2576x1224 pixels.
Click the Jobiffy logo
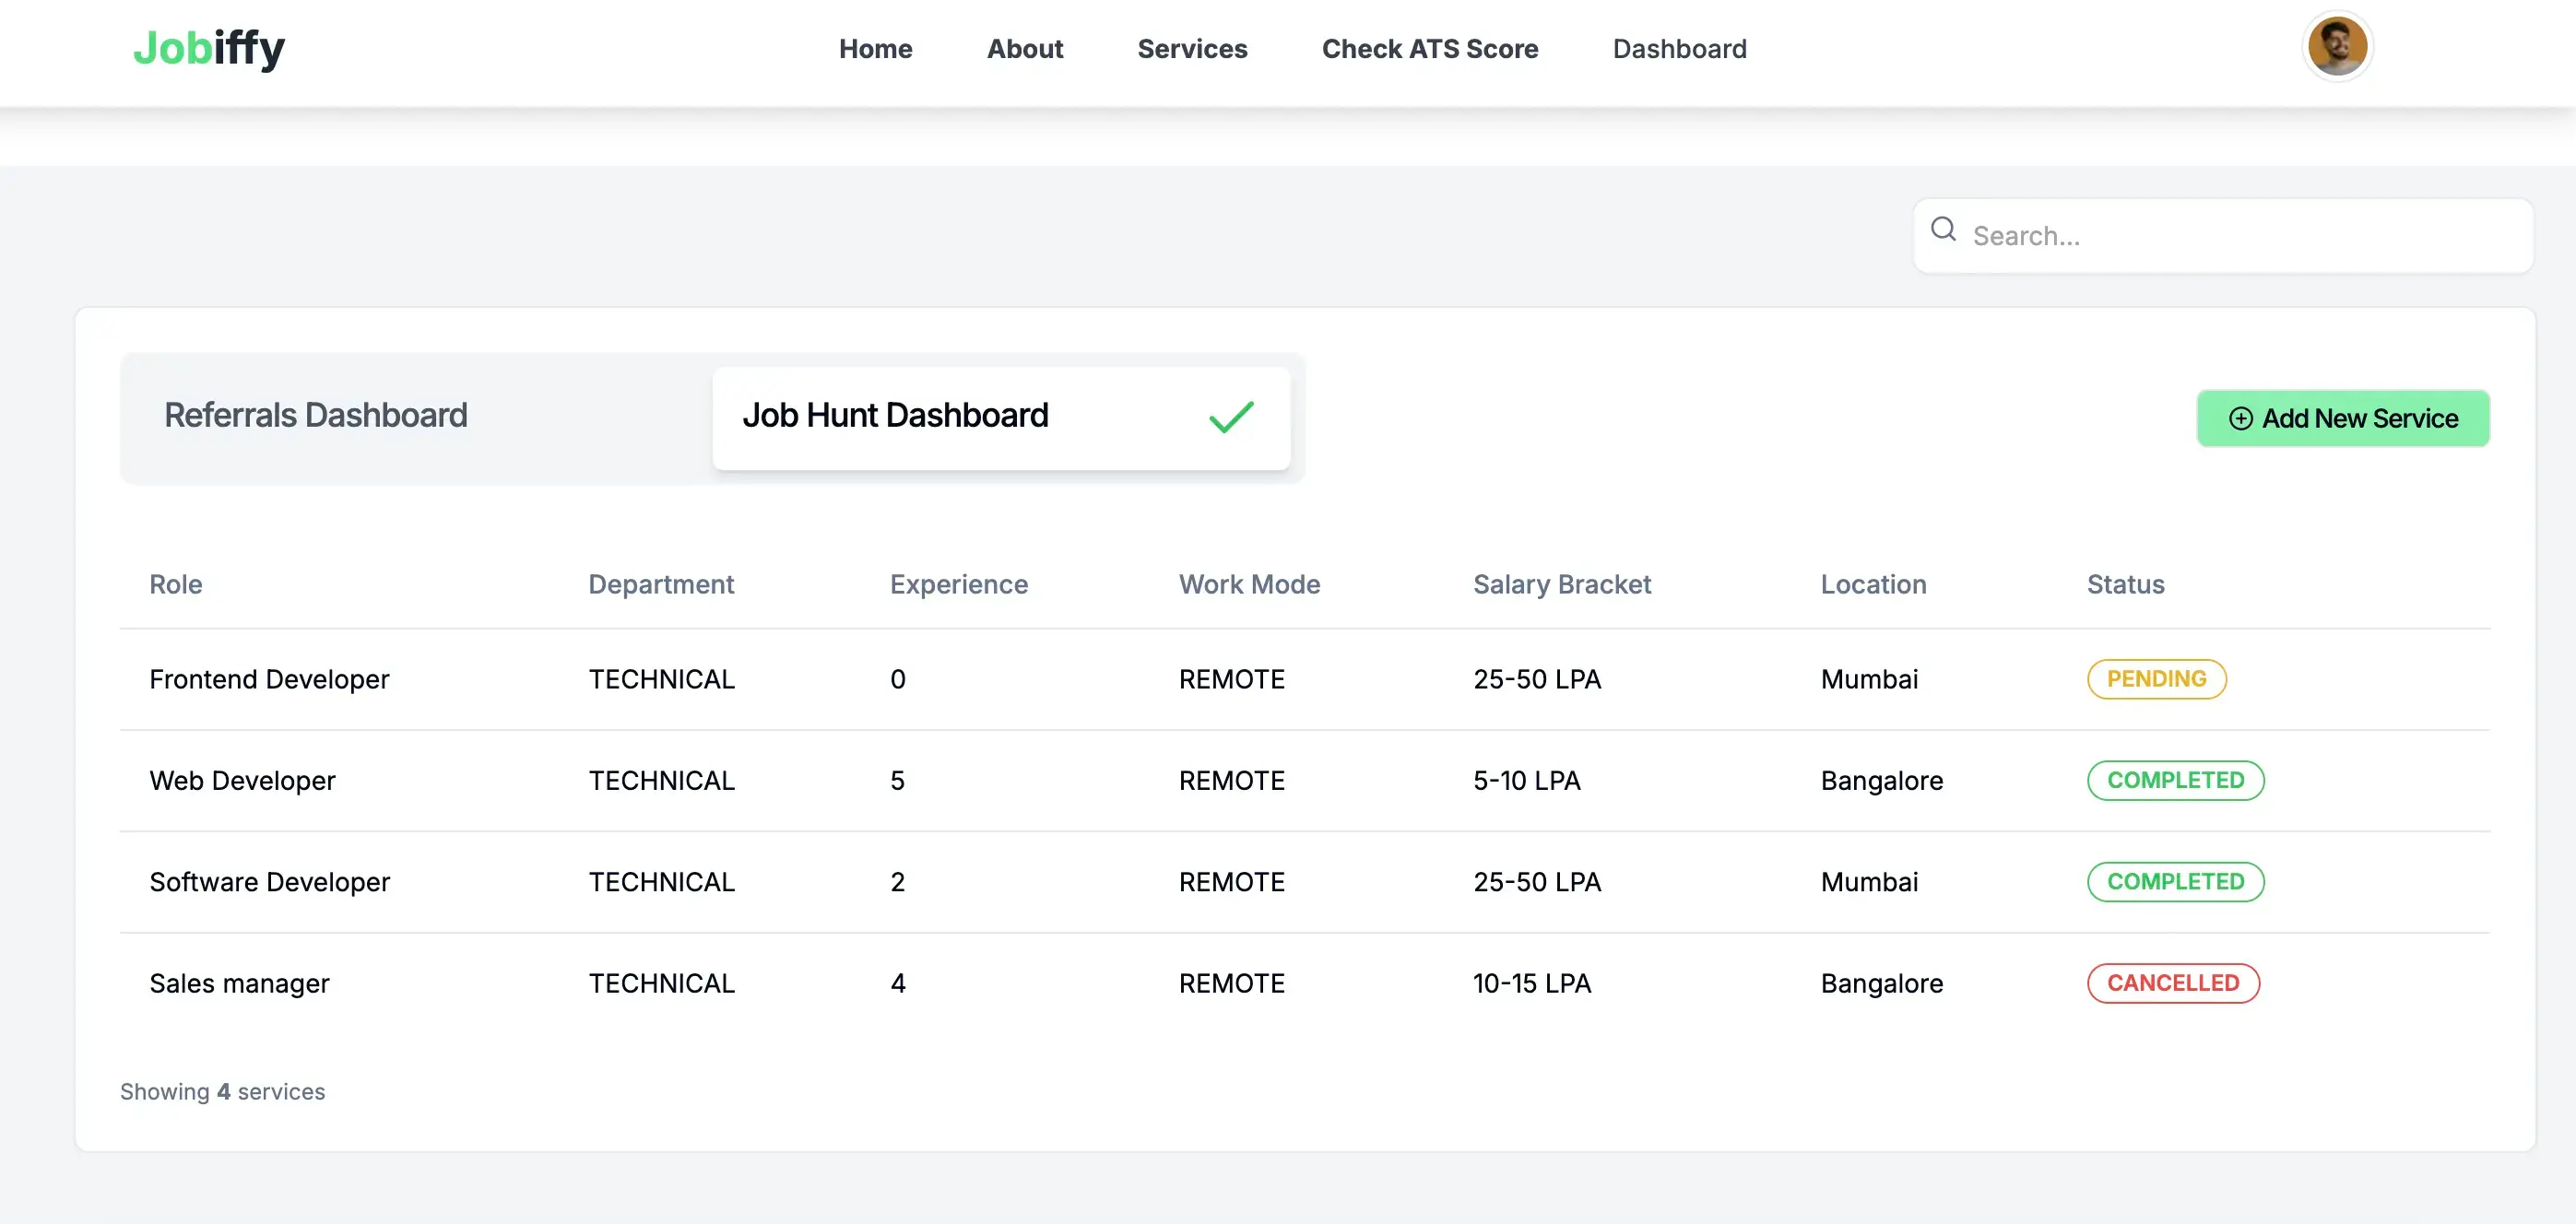[208, 47]
